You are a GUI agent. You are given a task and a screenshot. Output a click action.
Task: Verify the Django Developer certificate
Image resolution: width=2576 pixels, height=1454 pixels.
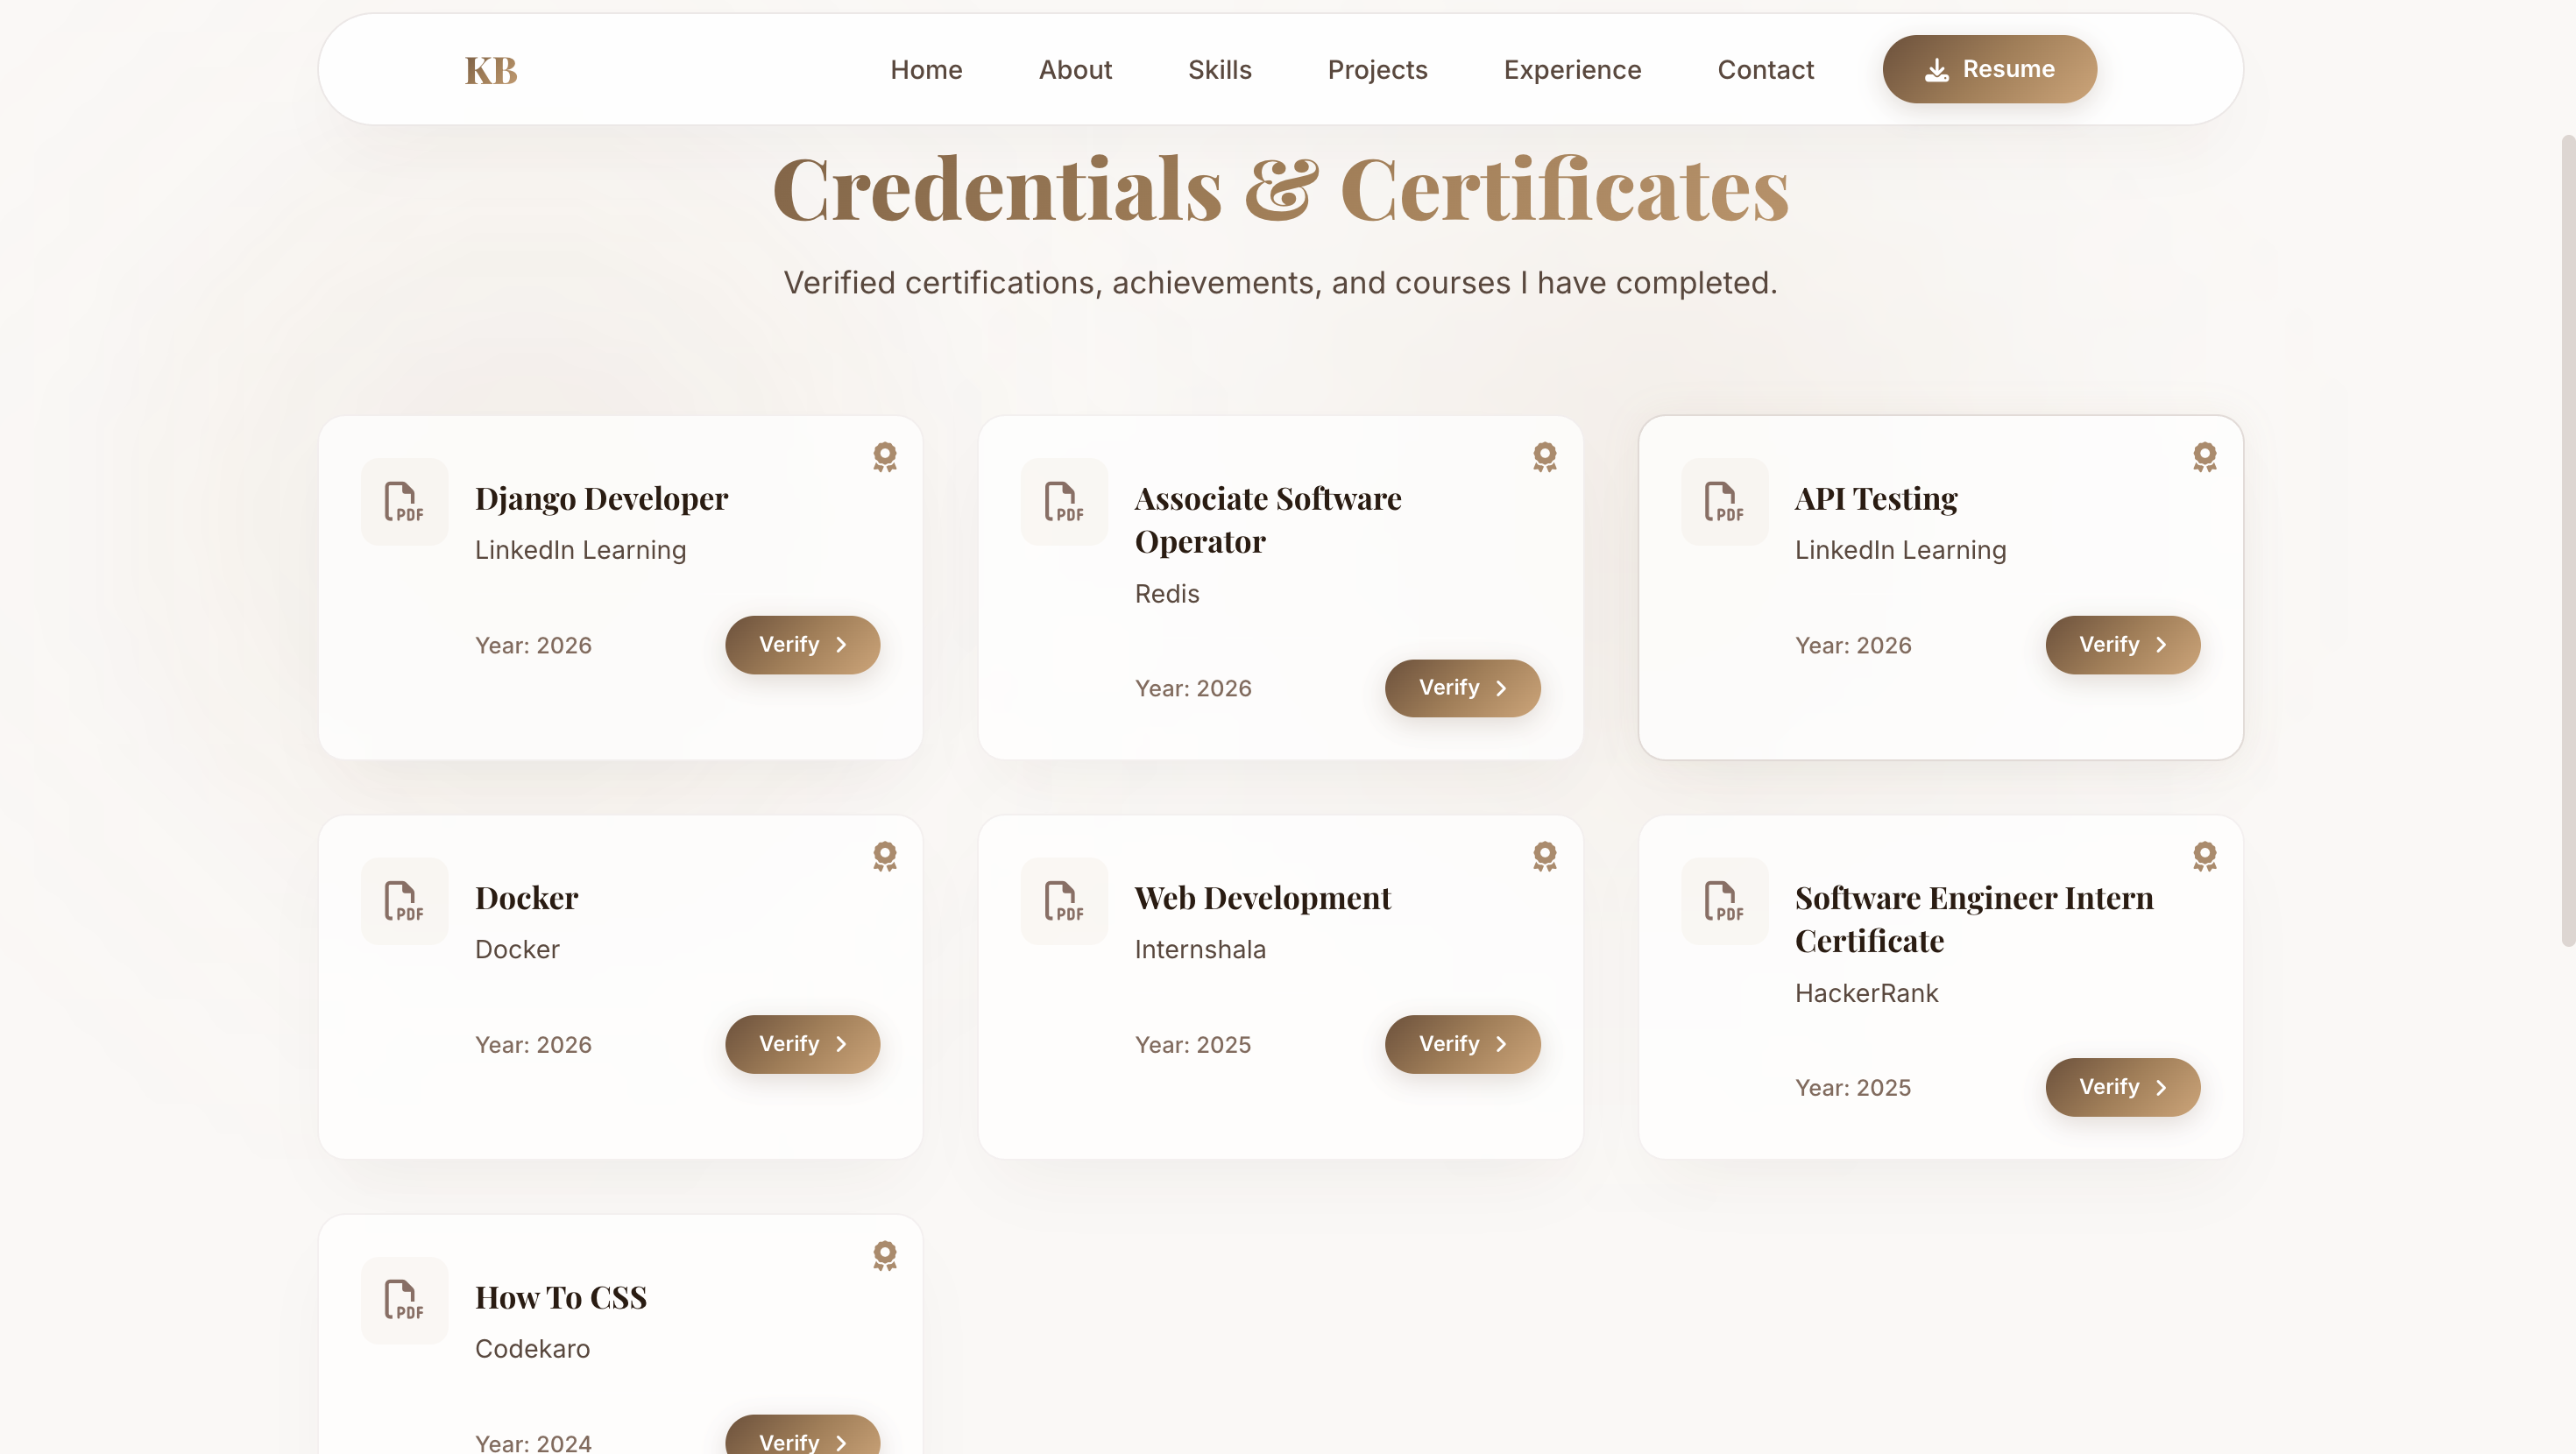(802, 645)
